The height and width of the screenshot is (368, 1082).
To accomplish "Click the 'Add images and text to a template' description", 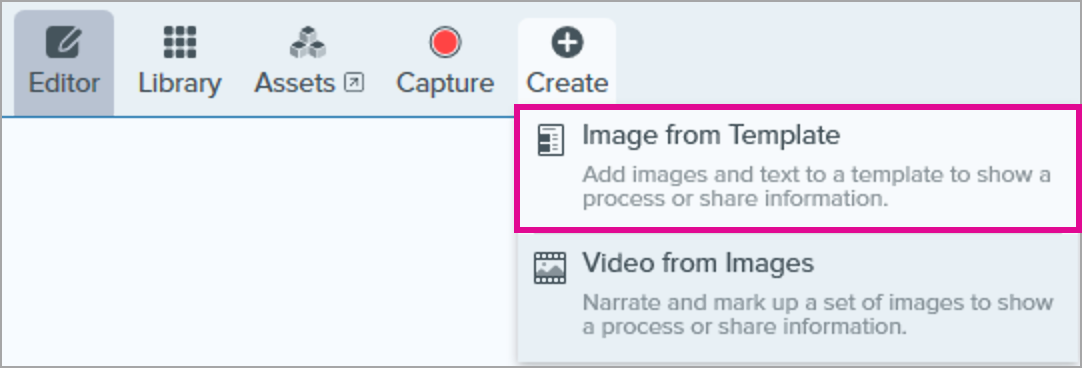I will click(x=816, y=187).
